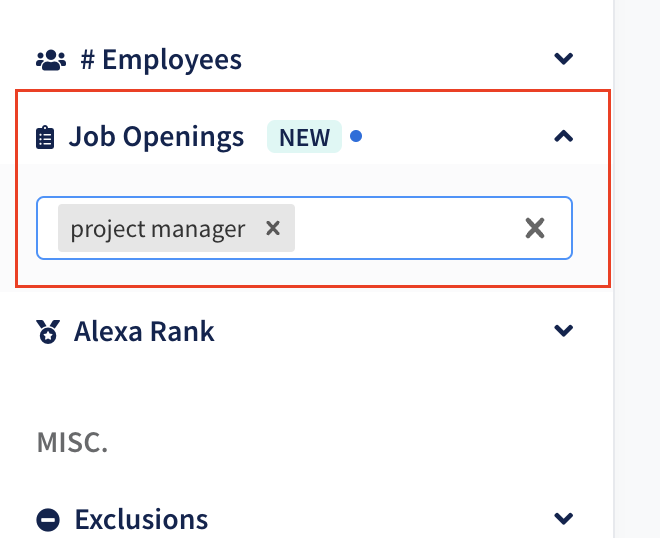The width and height of the screenshot is (660, 538).
Task: Open the Exclusions filter label
Action: pyautogui.click(x=141, y=519)
